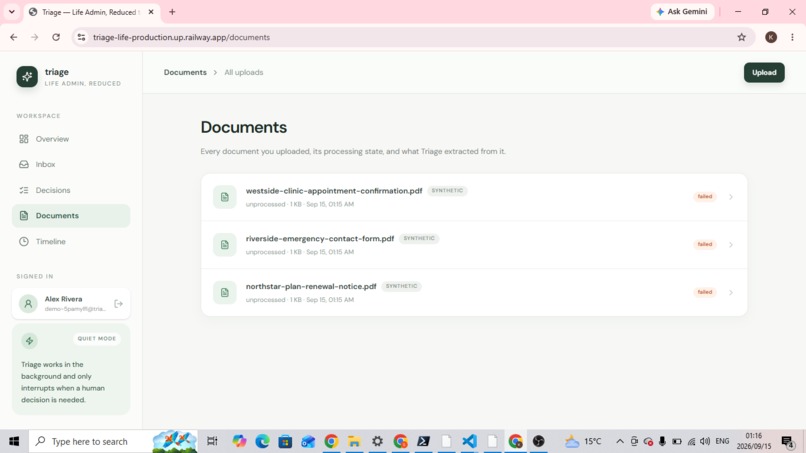Screen dimensions: 806x453
Task: Open riverside-emergency-contact-form.pdf
Action: pyautogui.click(x=320, y=239)
